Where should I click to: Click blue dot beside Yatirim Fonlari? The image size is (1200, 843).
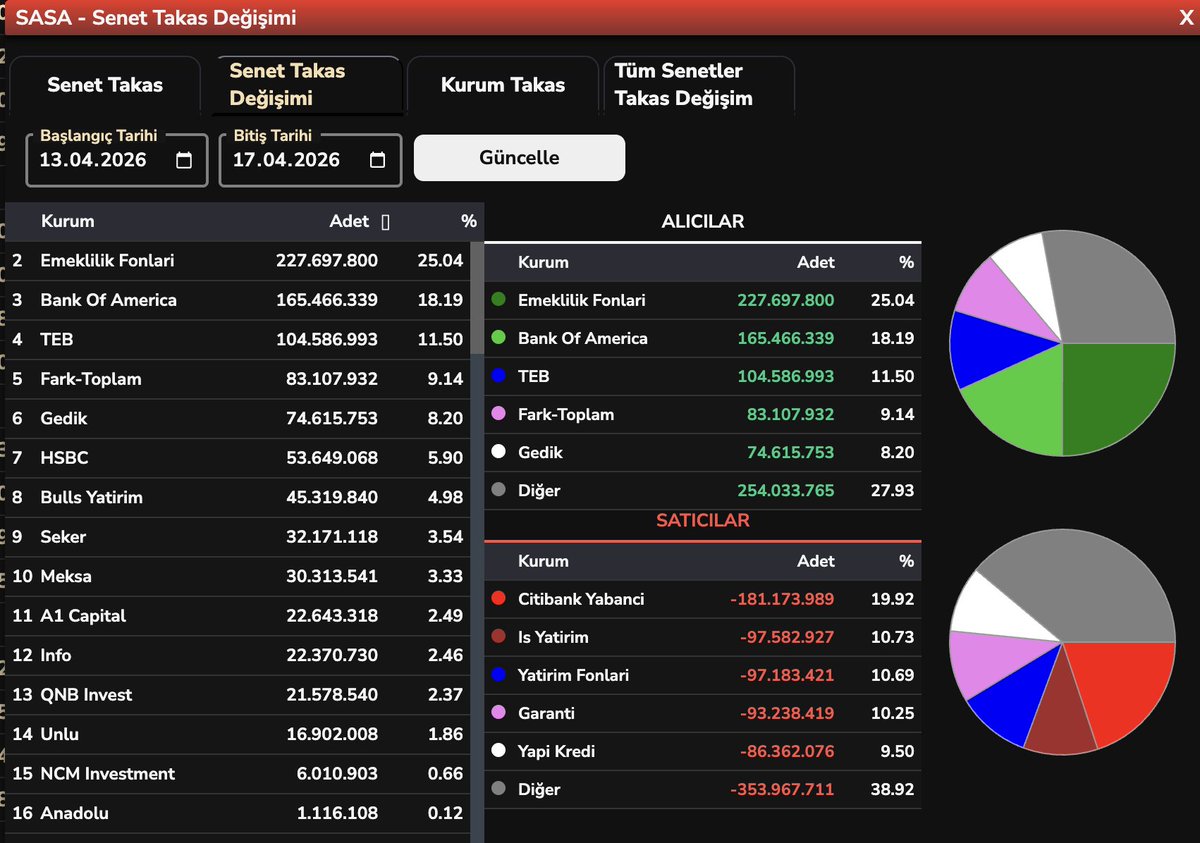click(498, 675)
